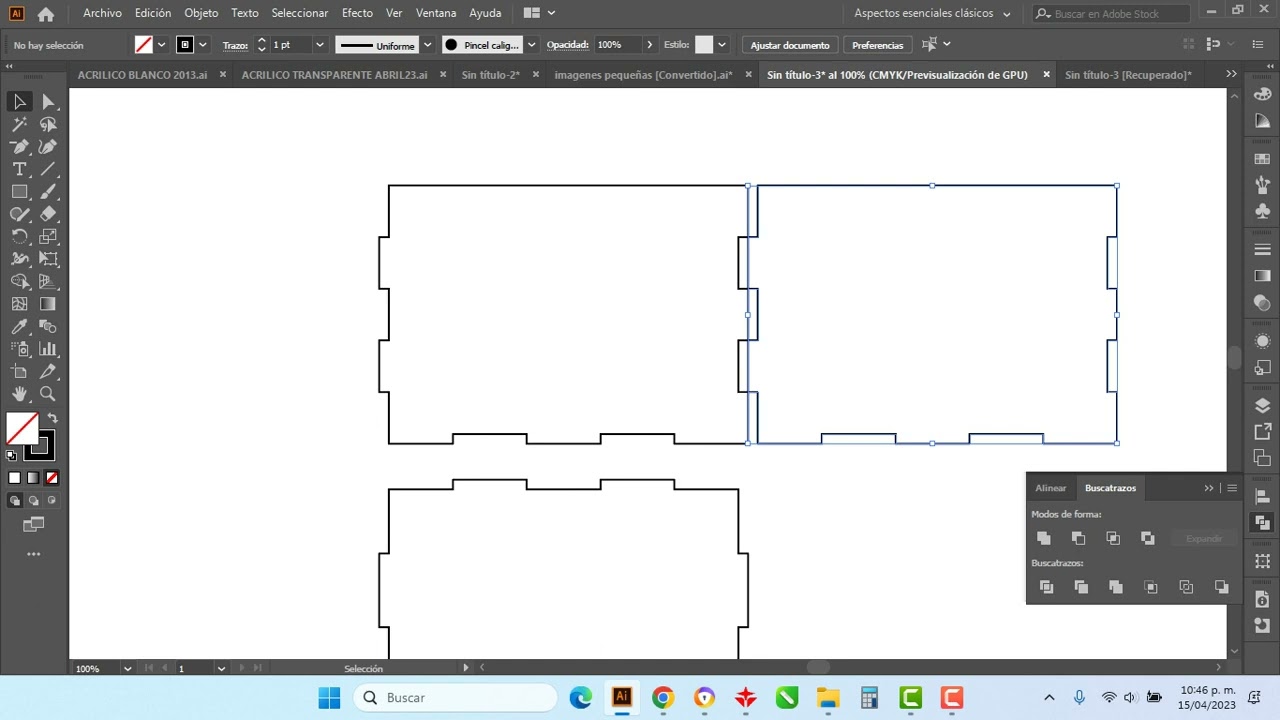1280x720 pixels.
Task: Choose the Magic Wand tool
Action: tap(19, 125)
